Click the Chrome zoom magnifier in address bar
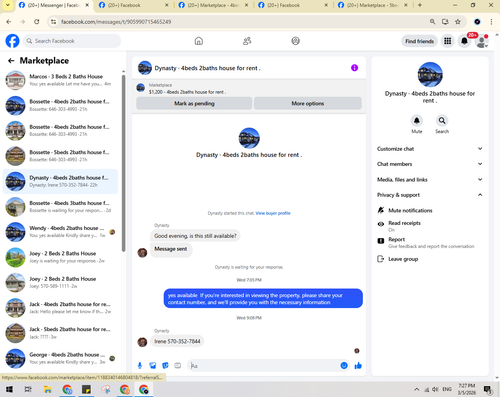Viewport: 500px width, 397px height. (x=432, y=22)
